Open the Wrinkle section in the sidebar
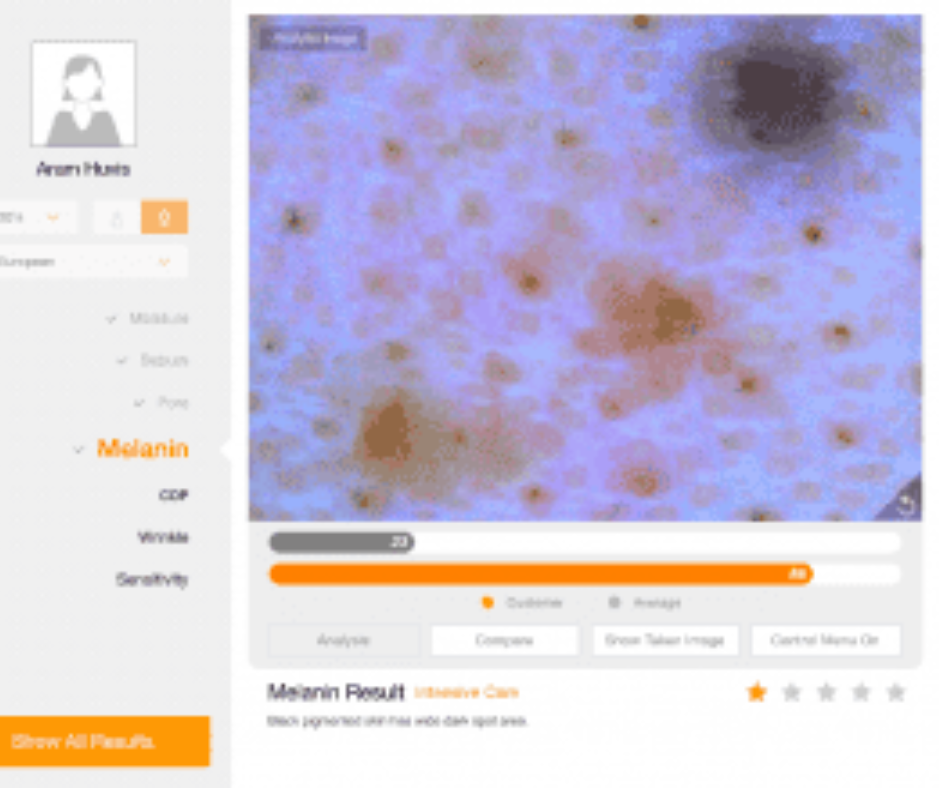The height and width of the screenshot is (788, 940). click(x=163, y=537)
